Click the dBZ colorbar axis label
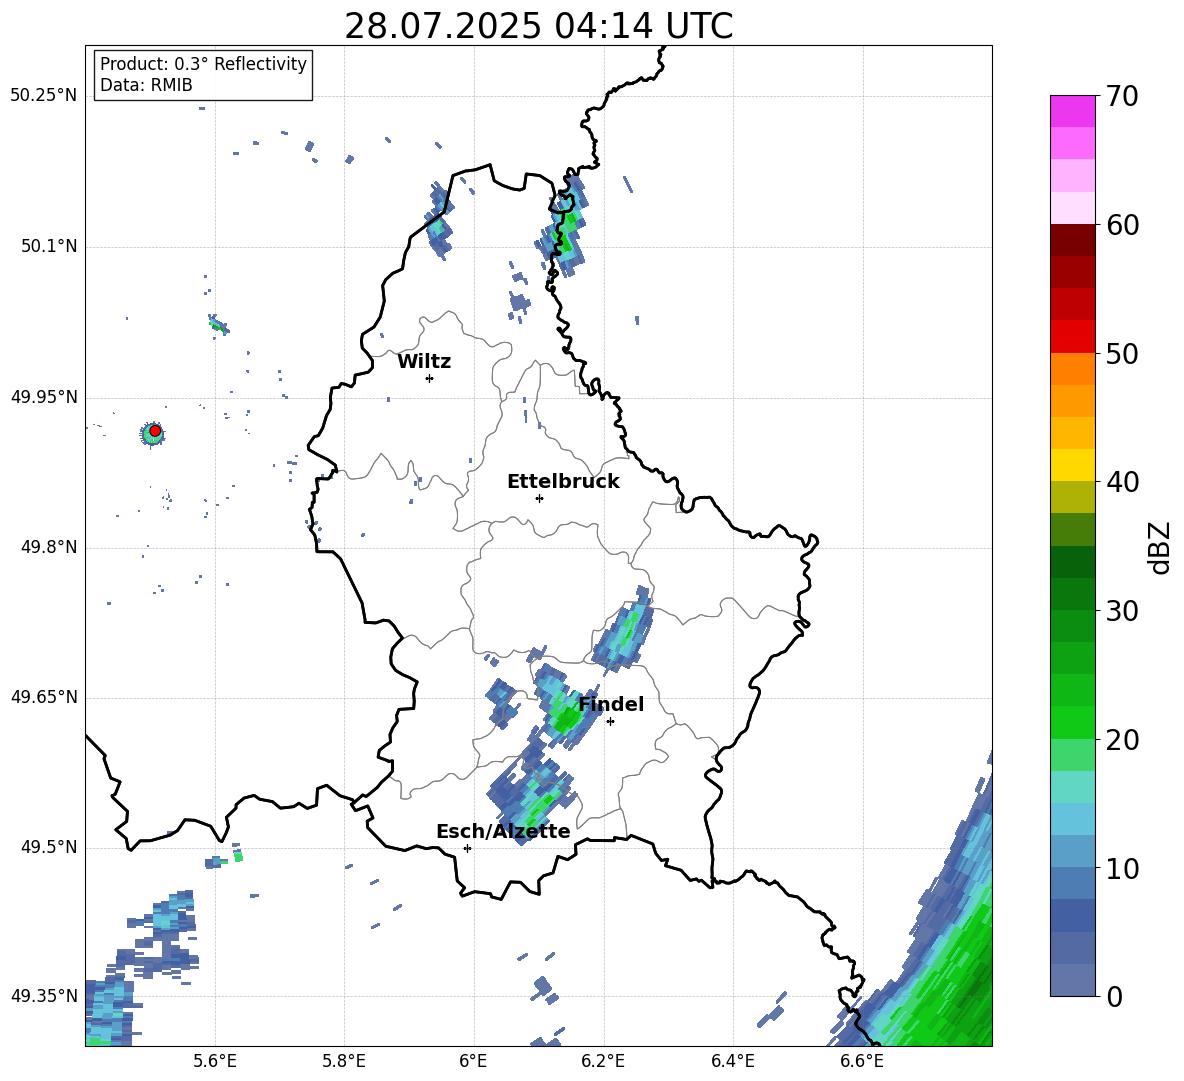 pos(1161,547)
